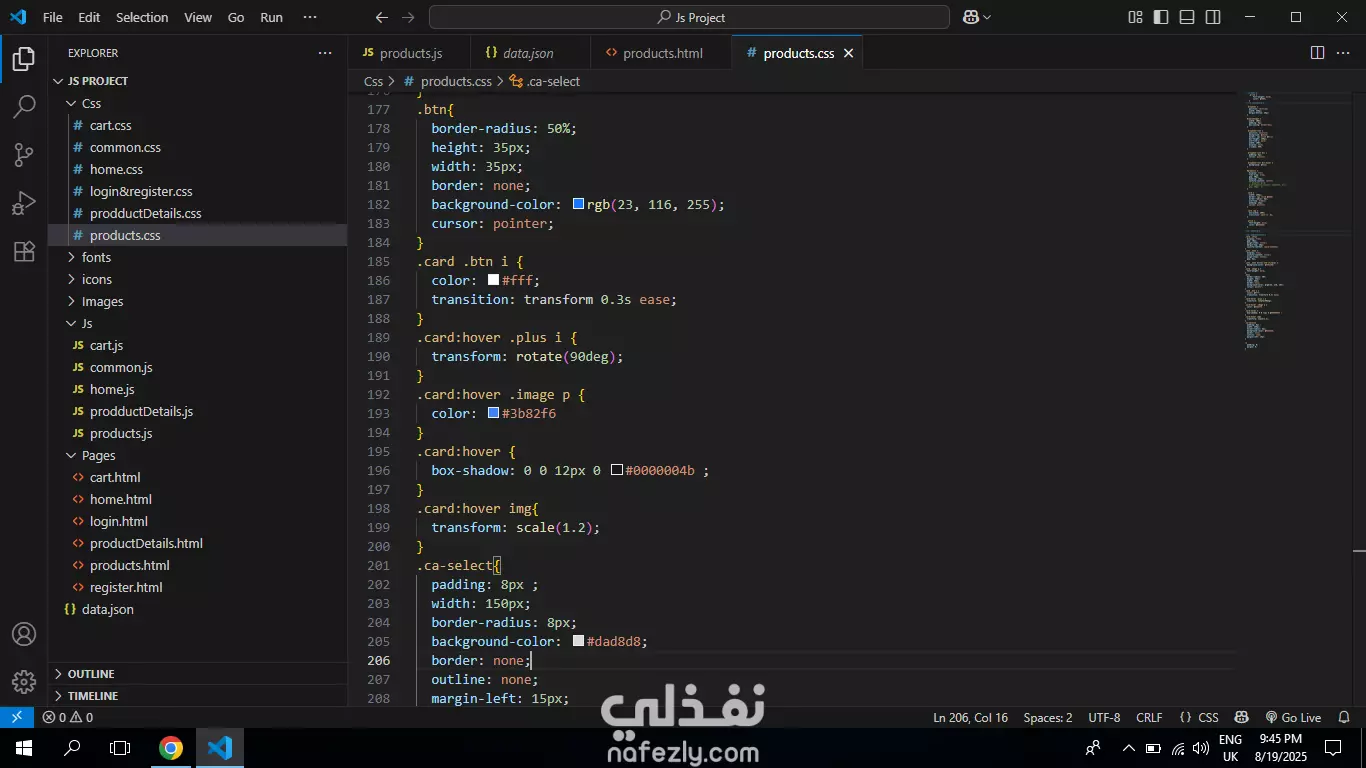Toggle the bottom Panel
Image resolution: width=1366 pixels, height=768 pixels.
pyautogui.click(x=1187, y=17)
